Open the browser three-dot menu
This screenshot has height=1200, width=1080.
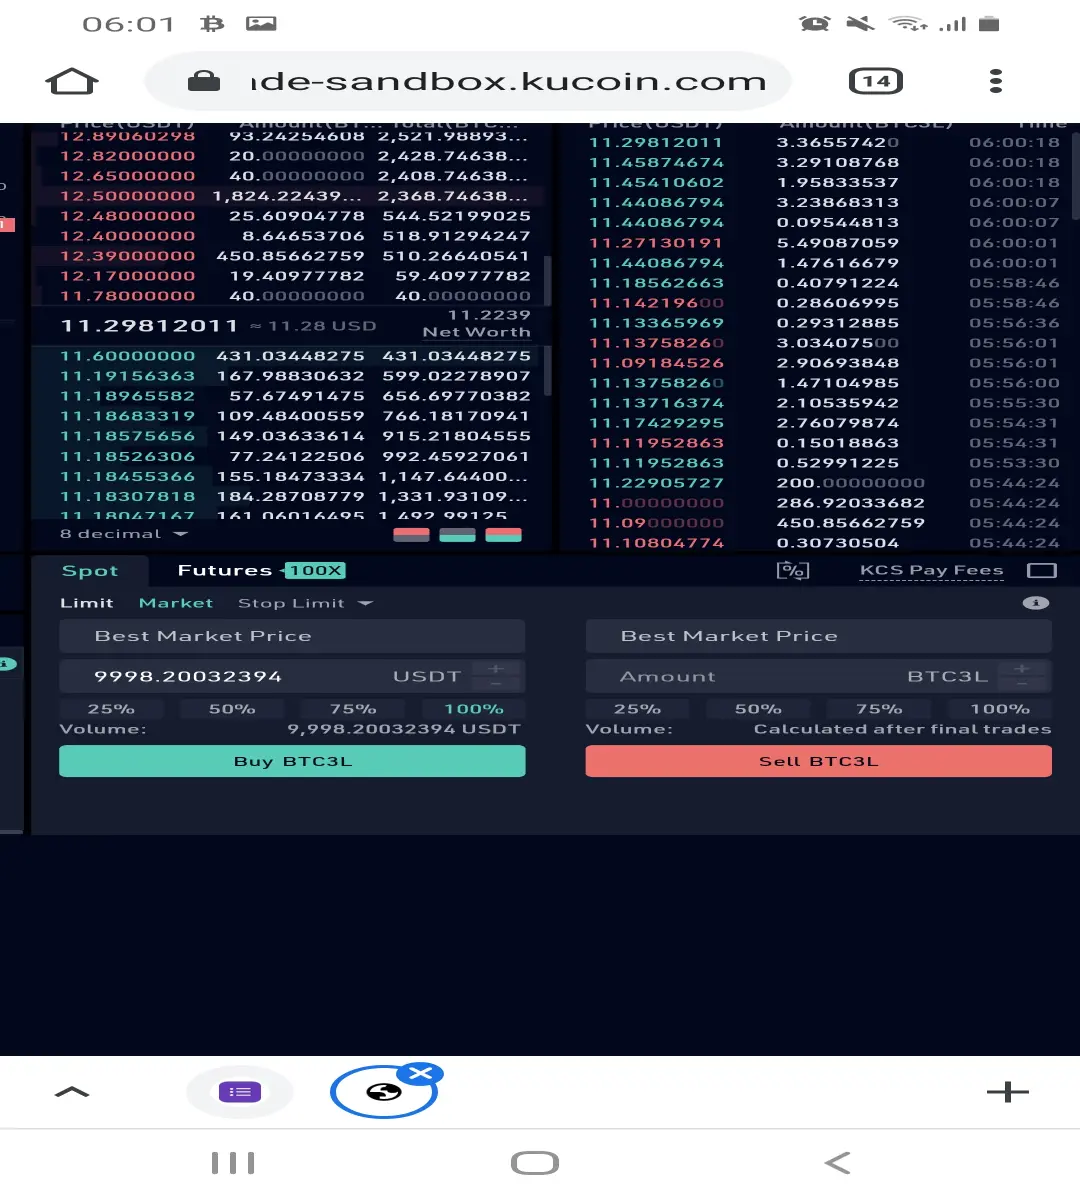(x=995, y=81)
